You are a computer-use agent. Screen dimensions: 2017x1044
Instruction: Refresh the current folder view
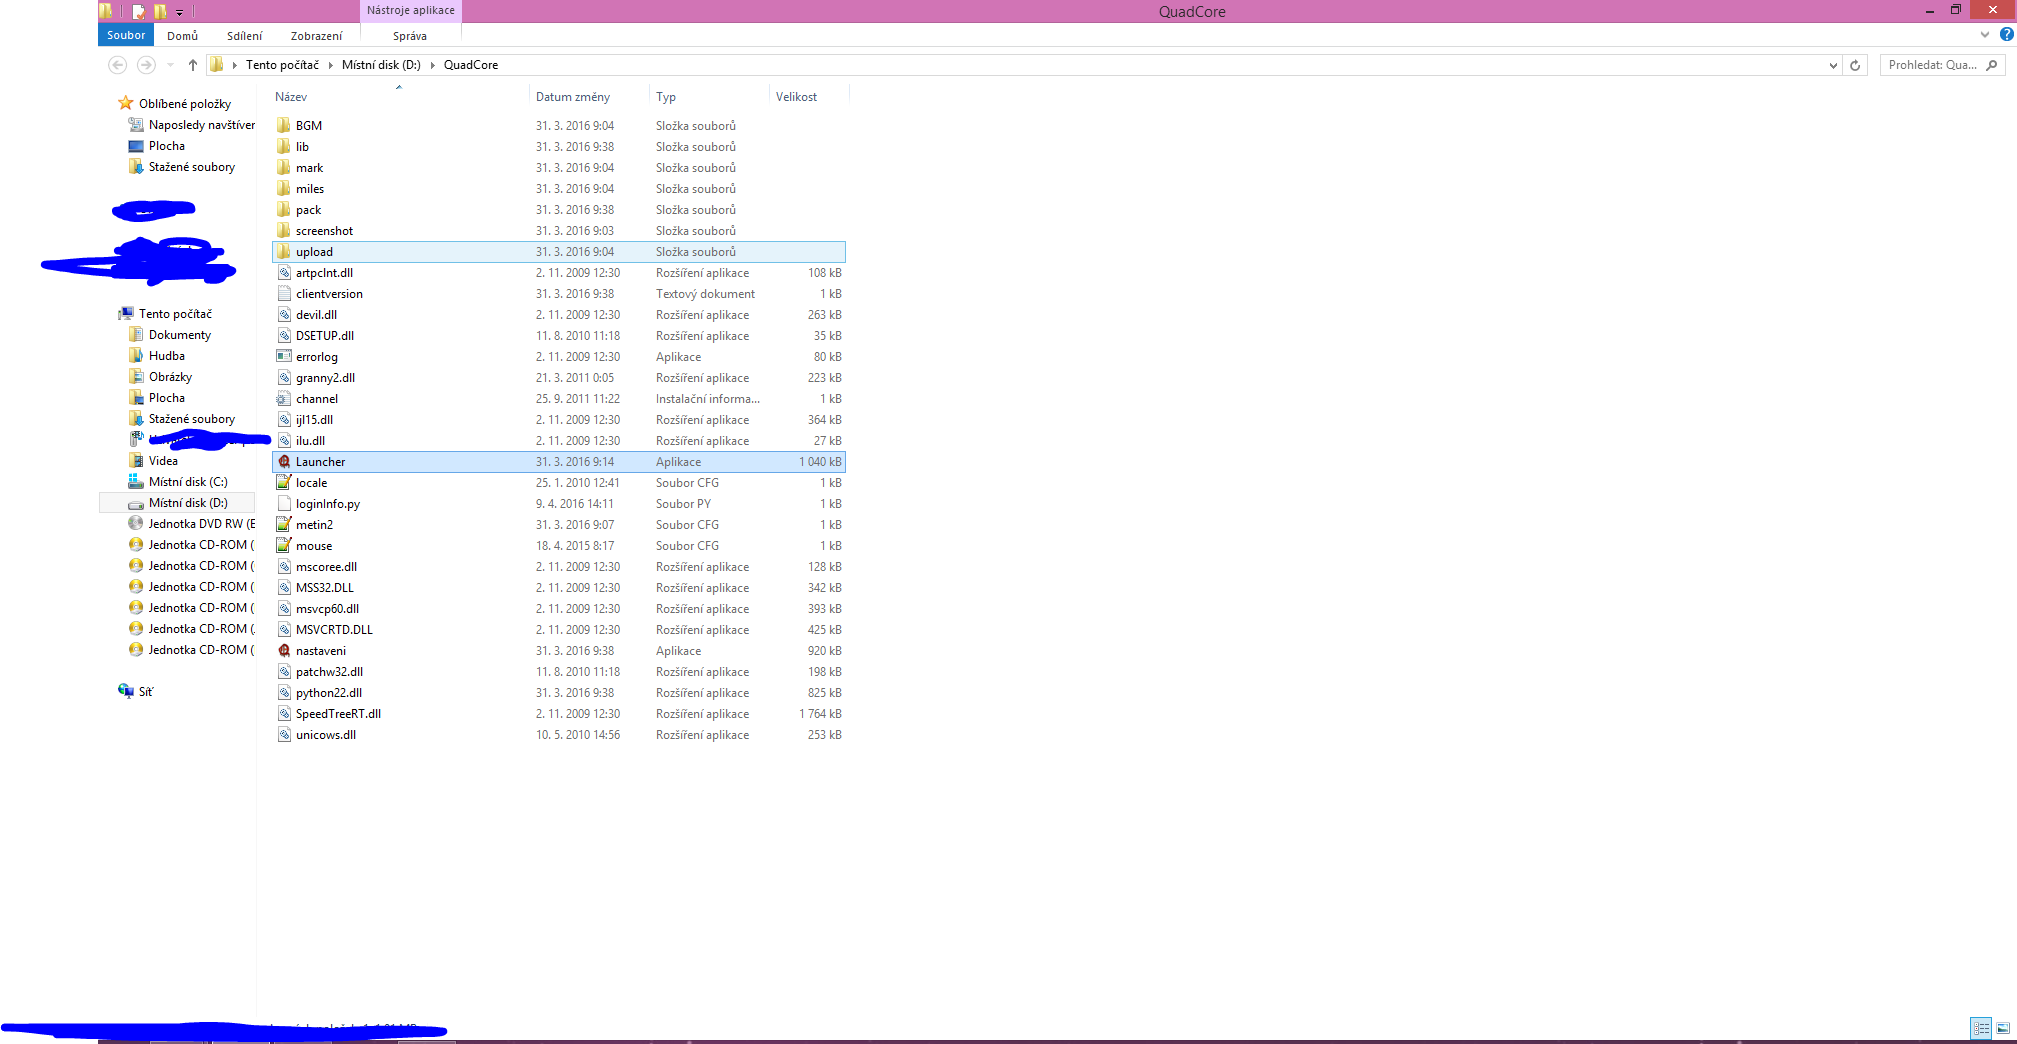[x=1855, y=65]
